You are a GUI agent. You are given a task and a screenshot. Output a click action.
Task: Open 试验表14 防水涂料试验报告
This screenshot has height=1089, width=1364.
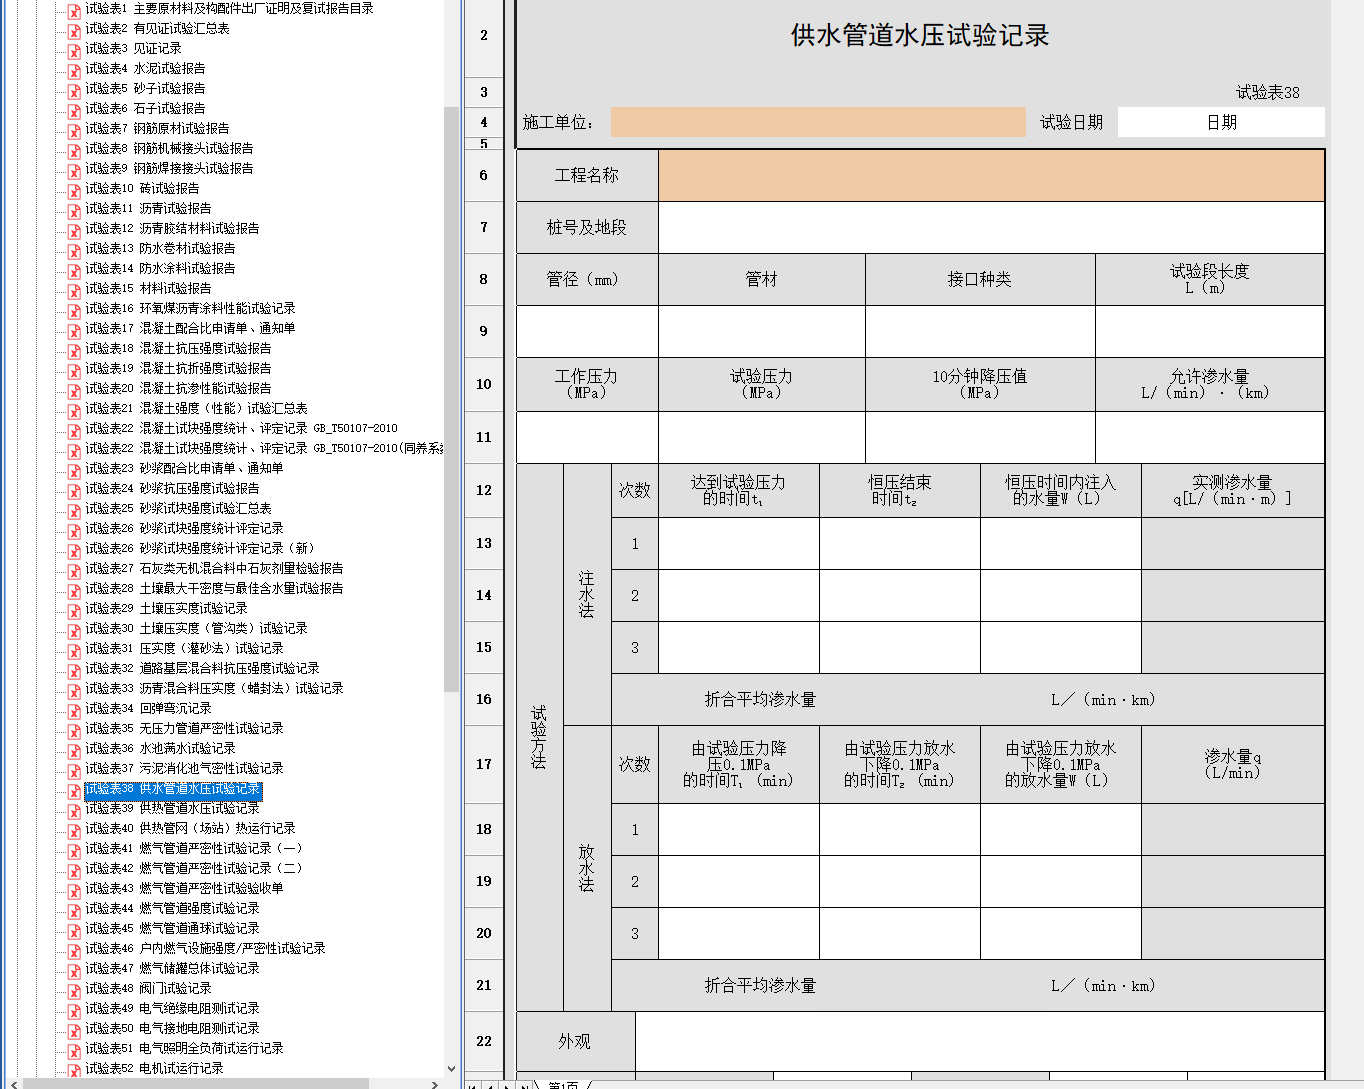tap(160, 268)
